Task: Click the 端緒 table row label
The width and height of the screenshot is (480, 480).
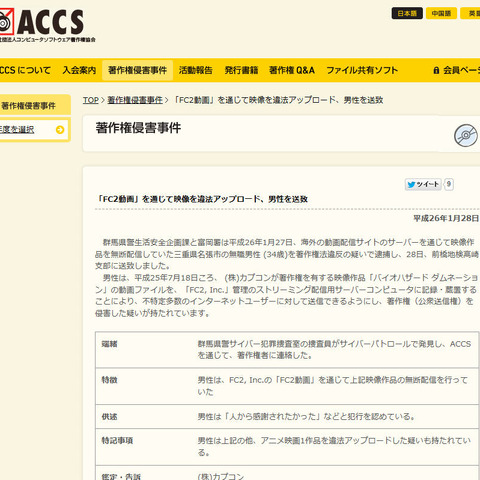Action: point(110,344)
